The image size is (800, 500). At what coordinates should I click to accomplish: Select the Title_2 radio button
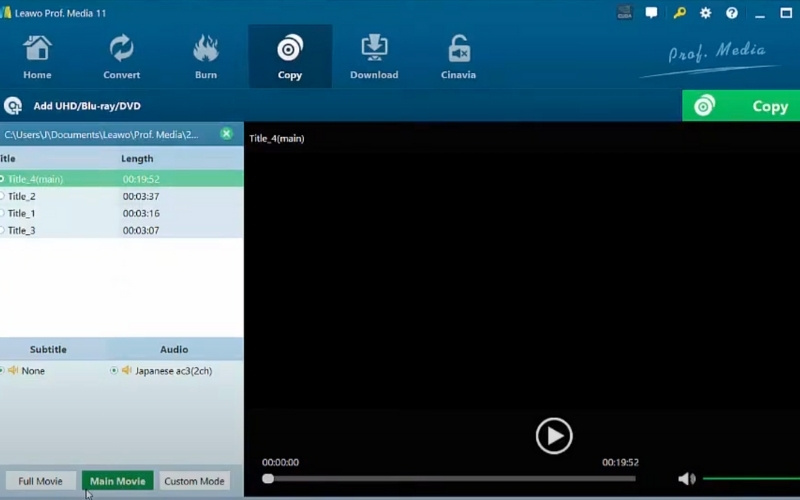[2, 196]
